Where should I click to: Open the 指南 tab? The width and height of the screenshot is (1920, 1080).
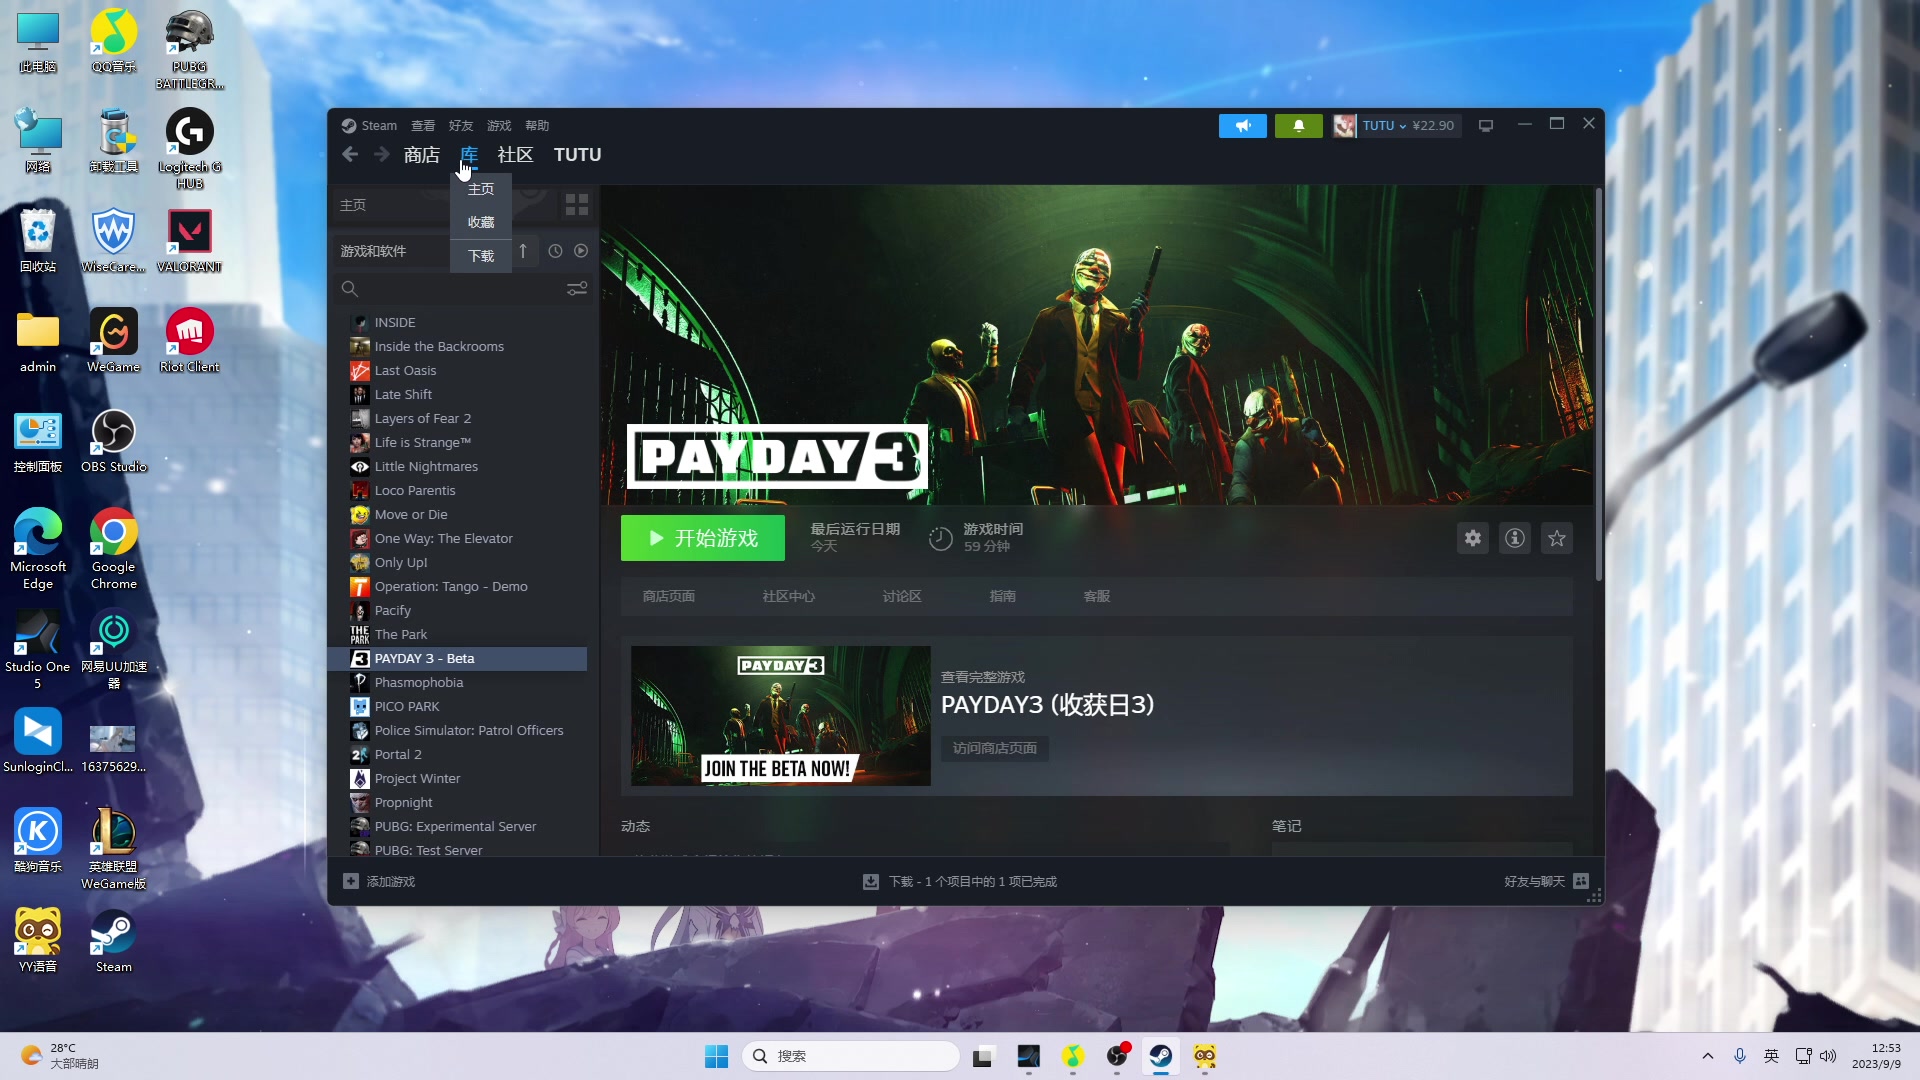click(x=1003, y=596)
